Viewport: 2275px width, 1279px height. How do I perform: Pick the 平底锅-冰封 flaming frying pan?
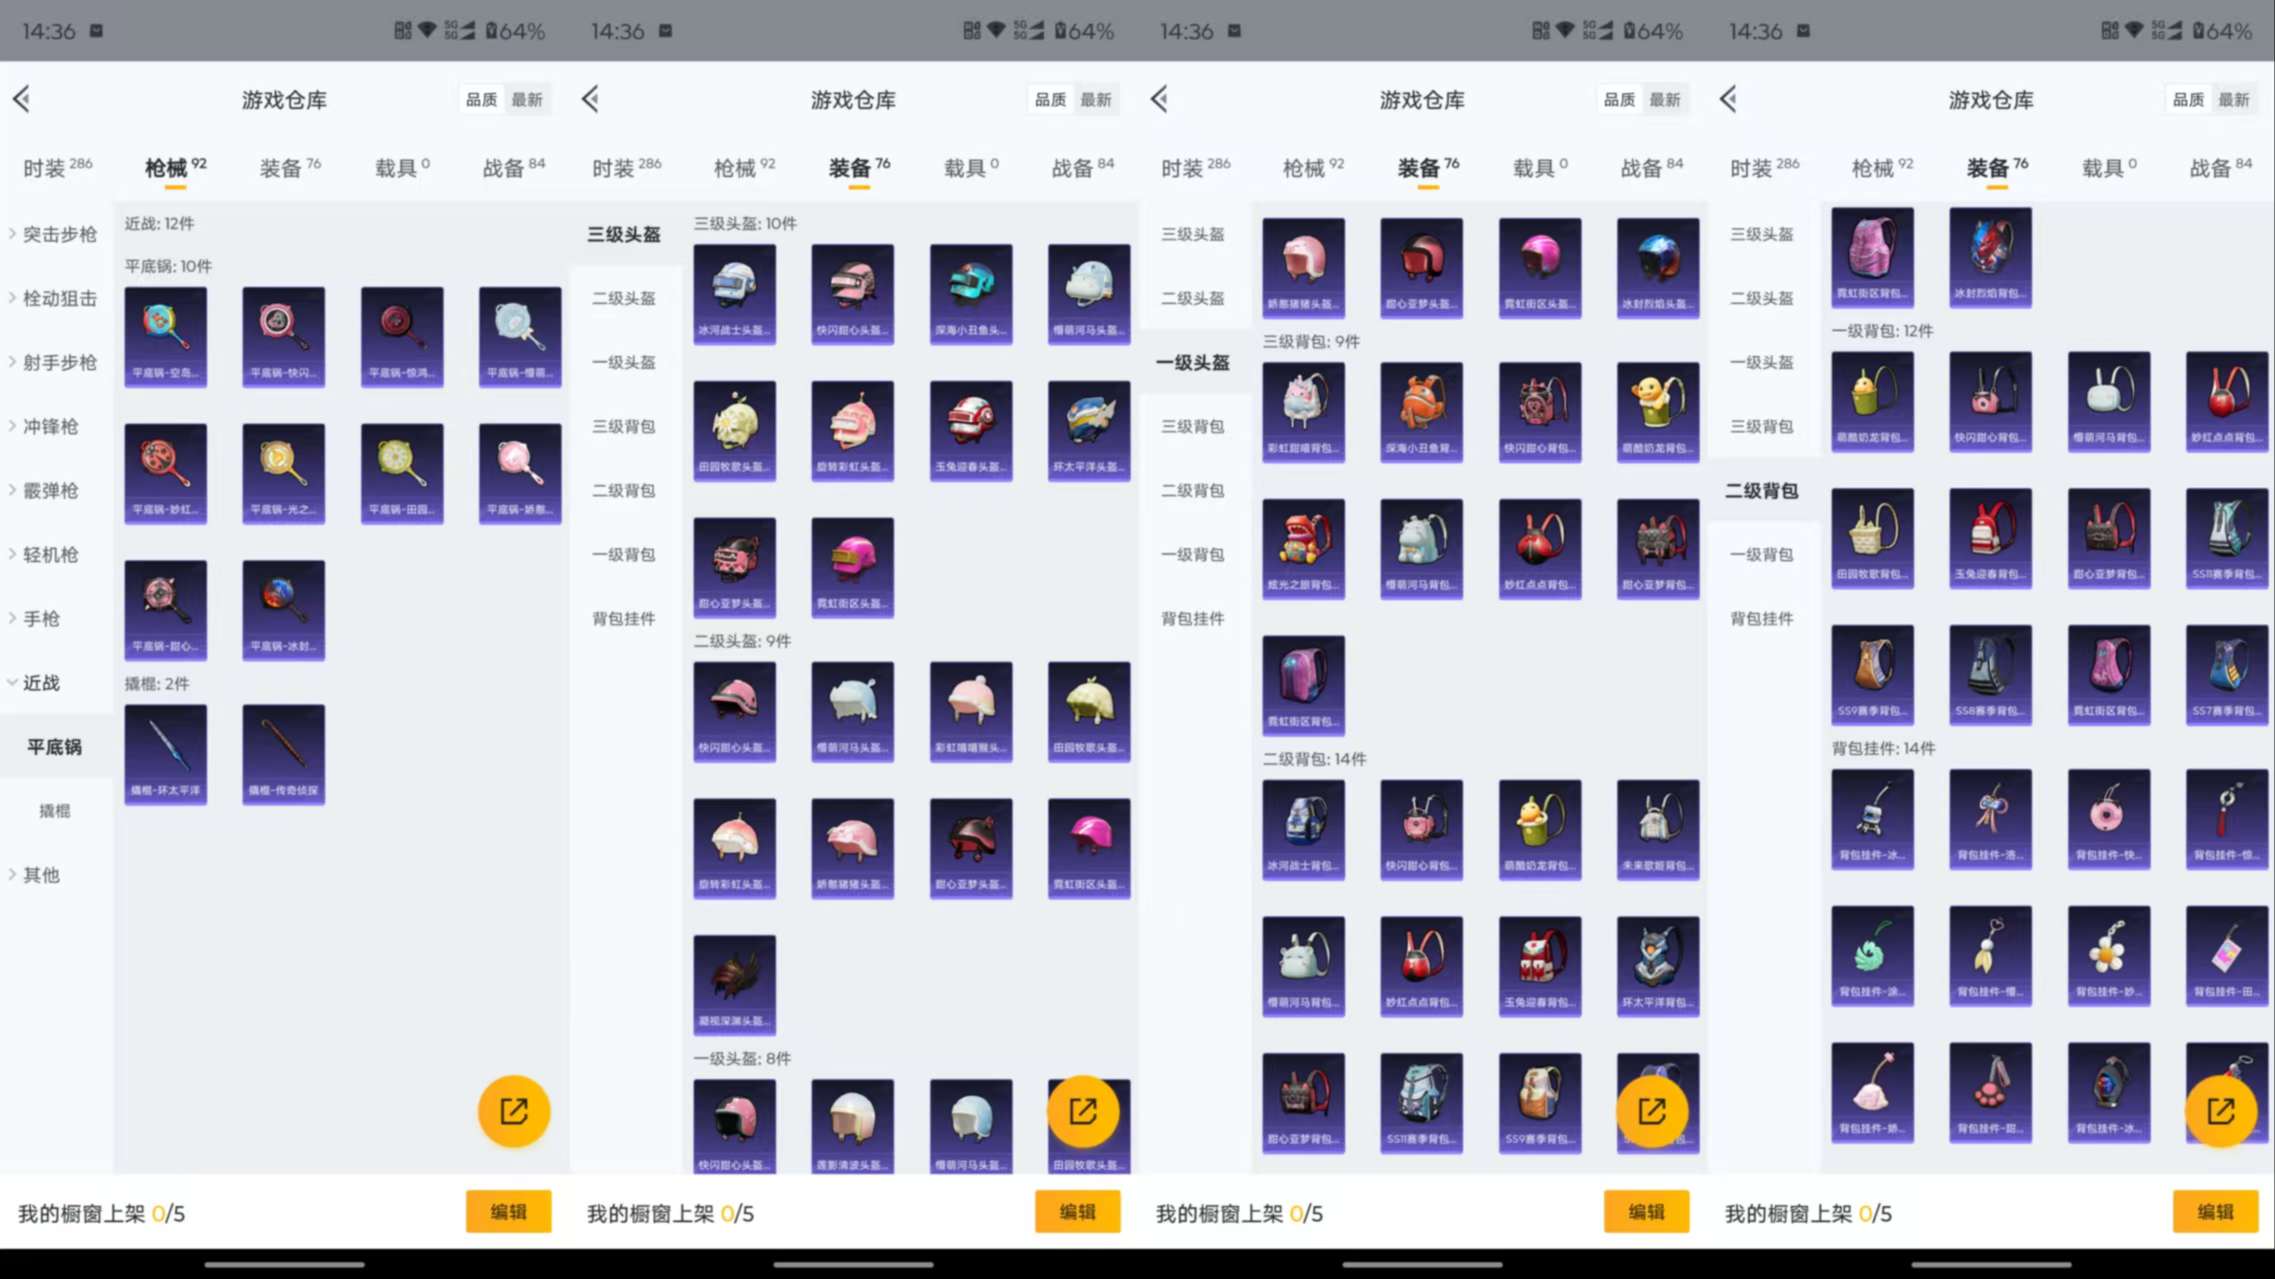pos(283,609)
